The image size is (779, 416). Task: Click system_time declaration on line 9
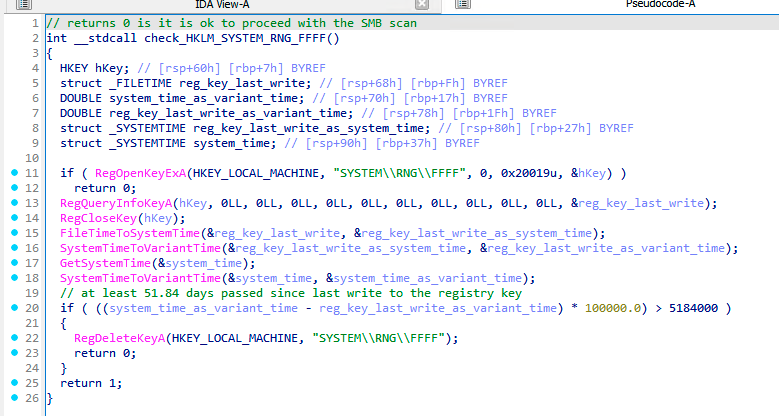pos(234,143)
